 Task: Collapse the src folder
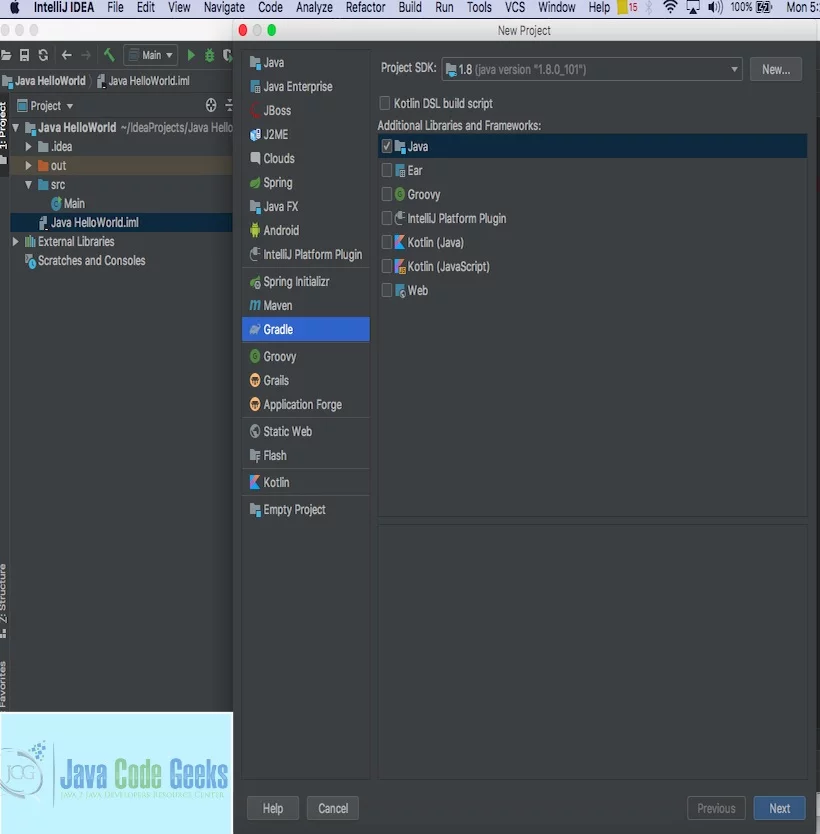[29, 185]
